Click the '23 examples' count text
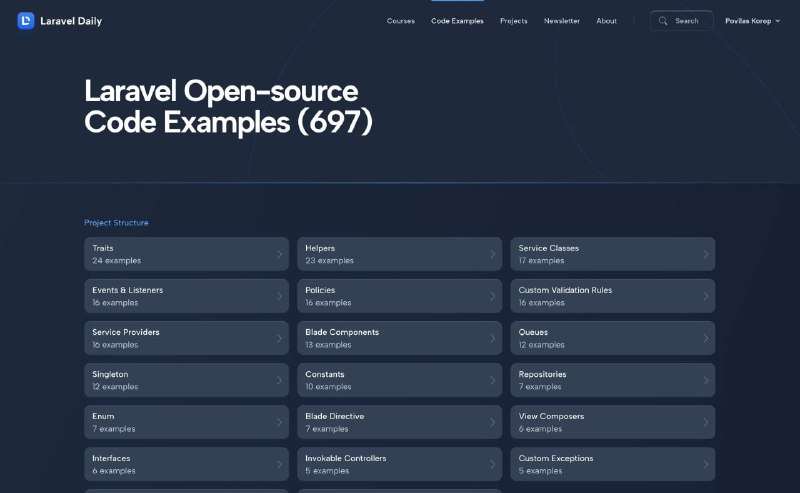The image size is (800, 493). pos(329,260)
